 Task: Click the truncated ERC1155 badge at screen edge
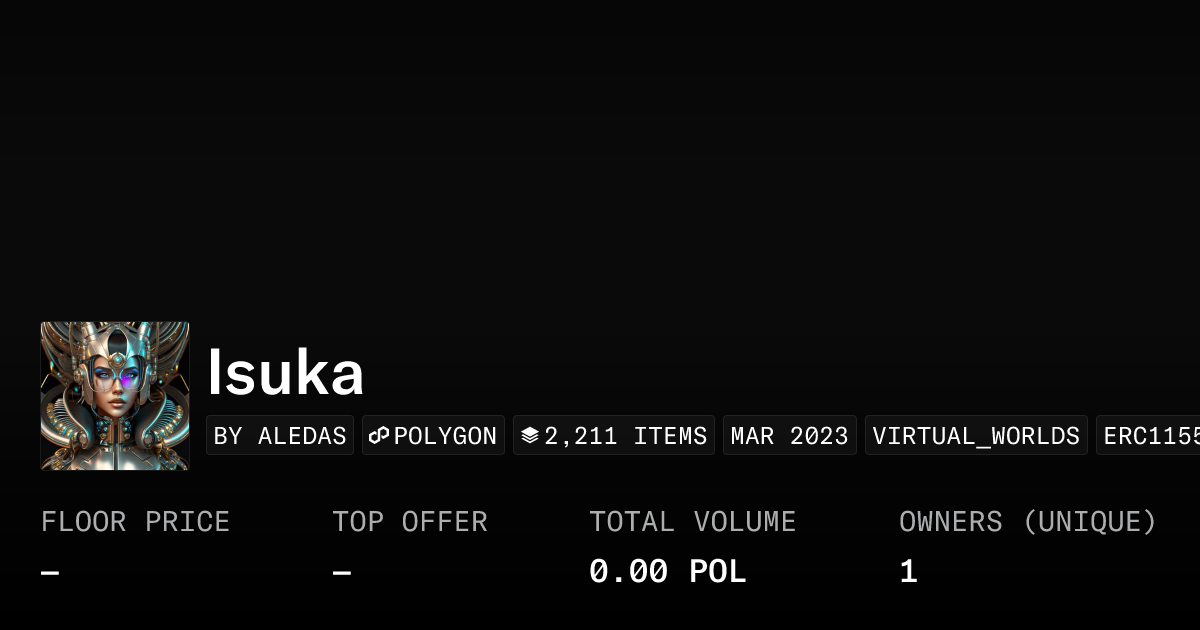tap(1148, 435)
